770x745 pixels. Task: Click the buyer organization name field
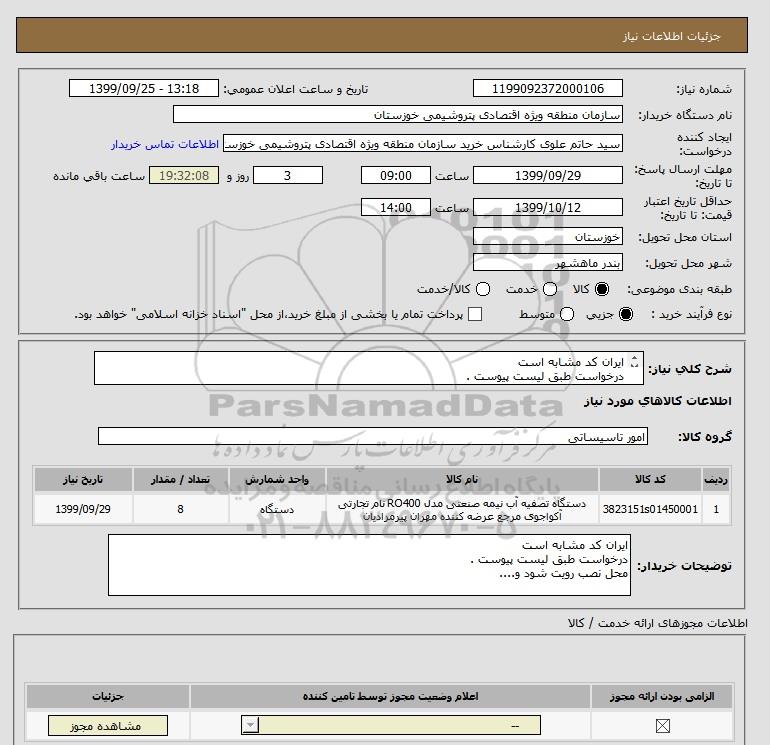coord(398,115)
